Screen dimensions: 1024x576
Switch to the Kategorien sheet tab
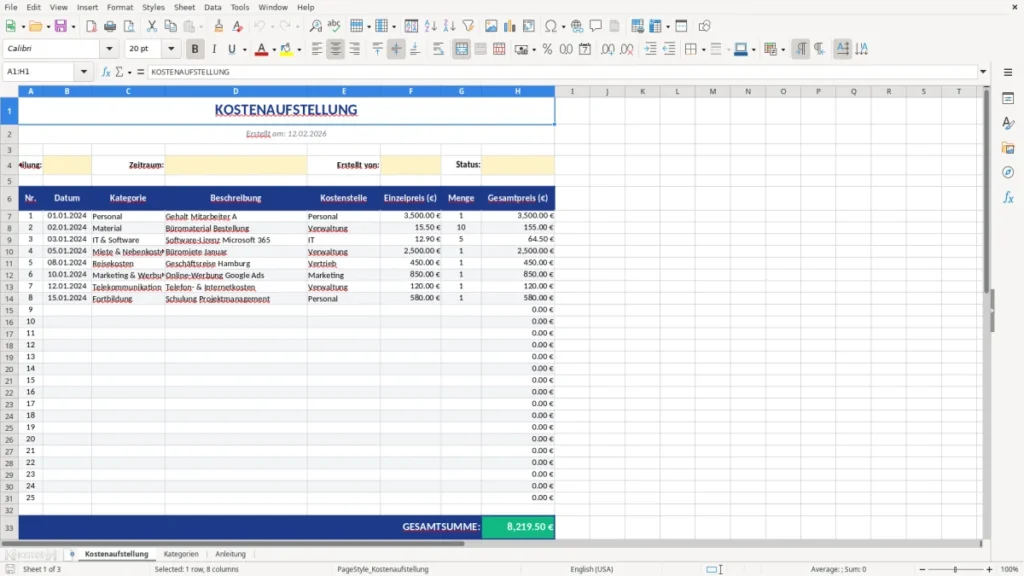click(181, 554)
